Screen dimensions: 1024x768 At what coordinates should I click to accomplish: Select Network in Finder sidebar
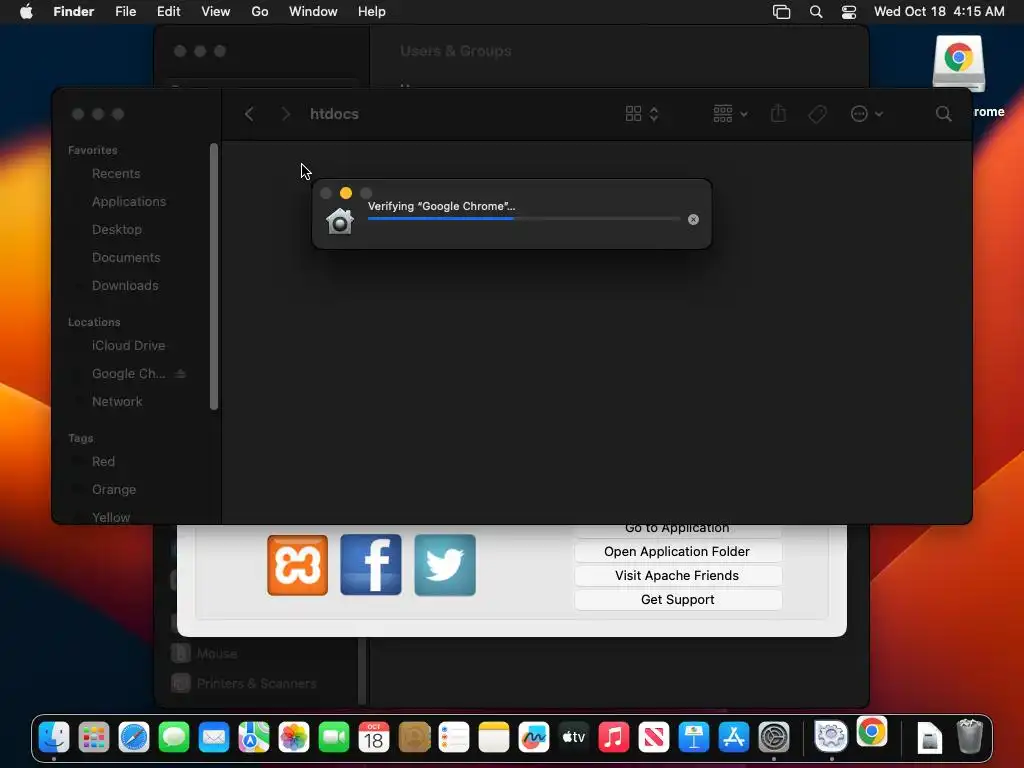(117, 402)
